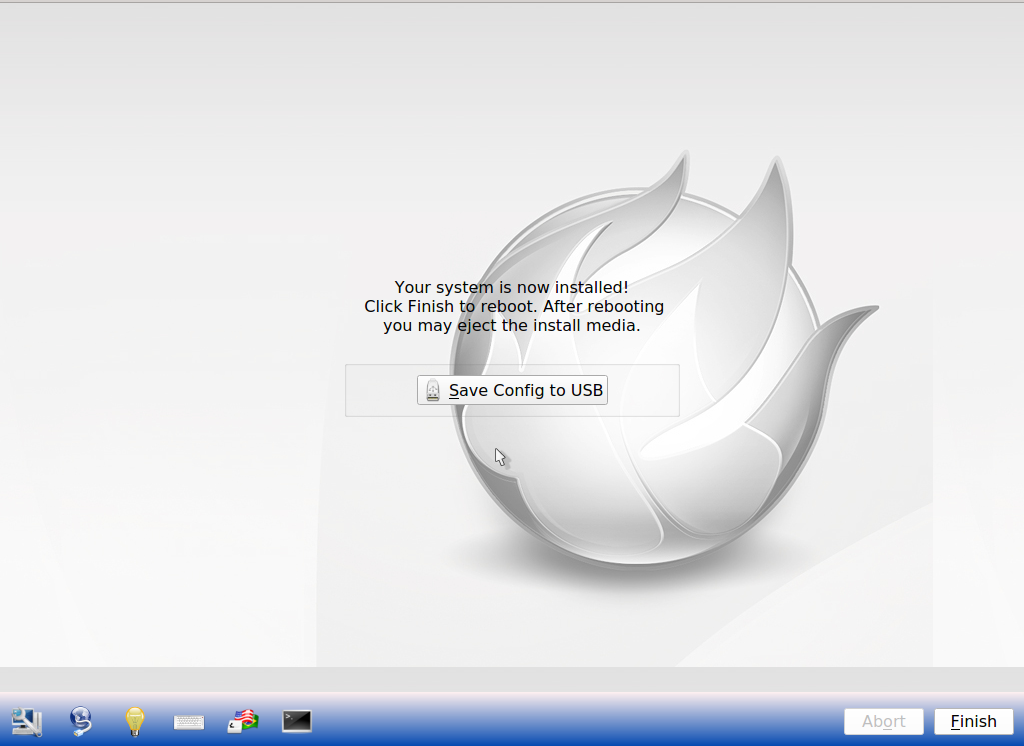Click the "Click Finish to reboot. After rebooting" line
Image resolution: width=1024 pixels, height=746 pixels.
[514, 306]
